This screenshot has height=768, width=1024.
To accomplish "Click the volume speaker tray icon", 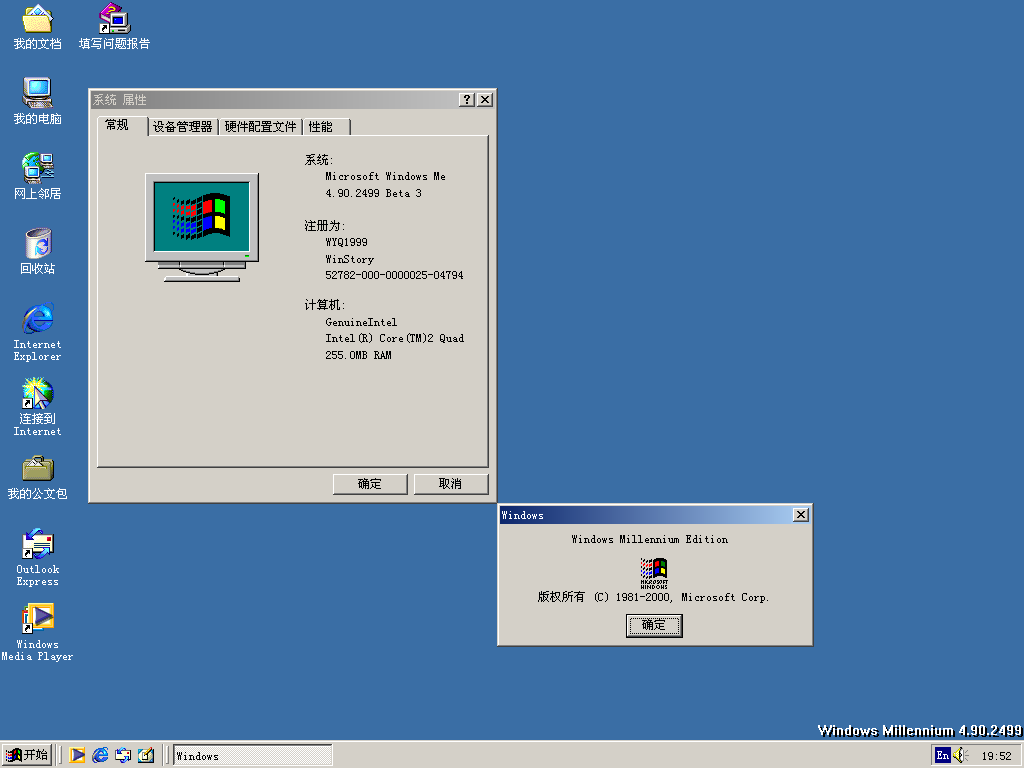I will [x=961, y=755].
